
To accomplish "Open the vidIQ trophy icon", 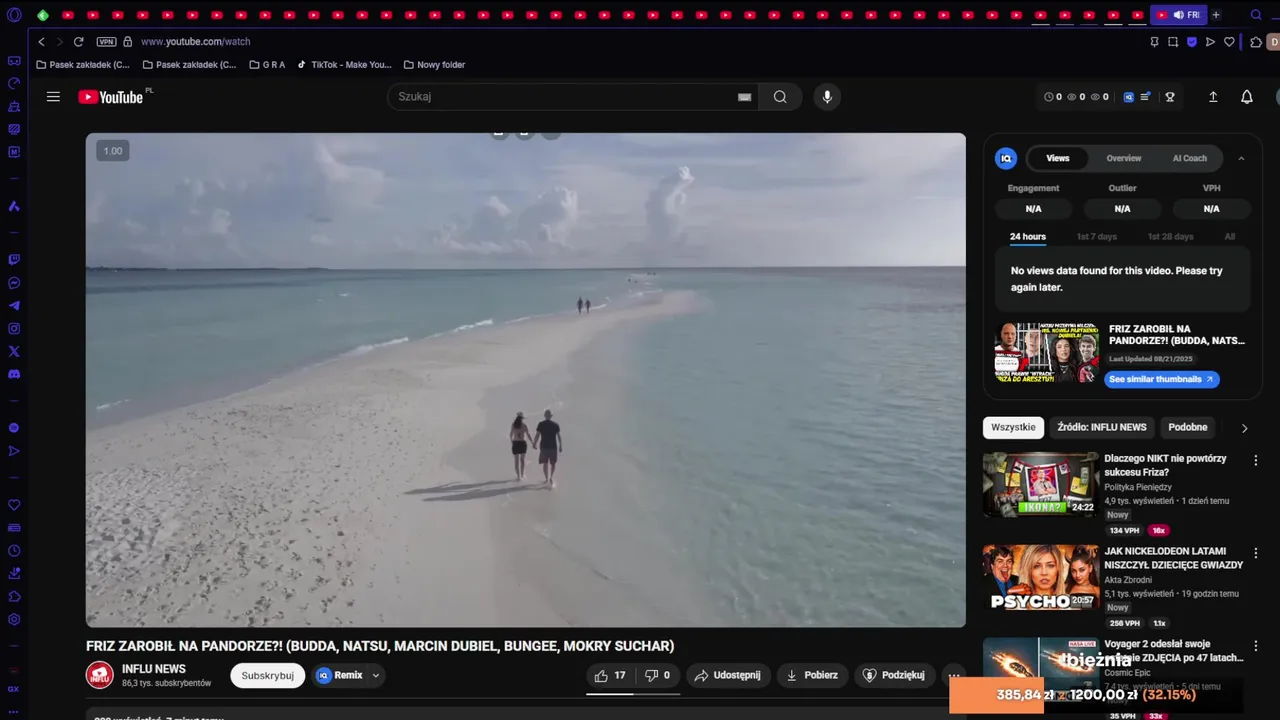I will (1169, 97).
